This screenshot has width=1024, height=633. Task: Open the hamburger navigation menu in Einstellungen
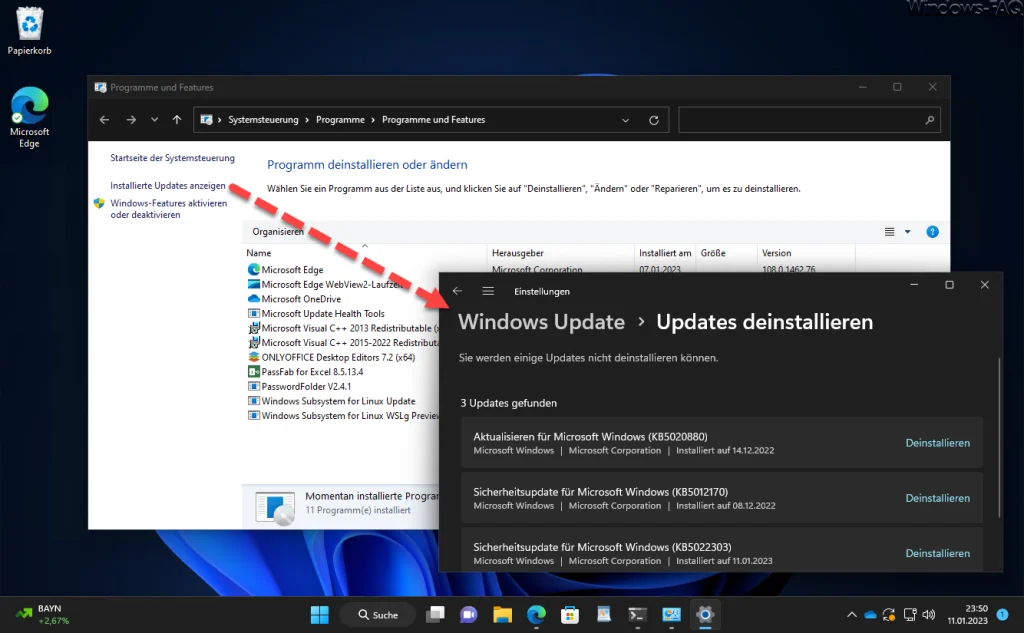point(488,291)
